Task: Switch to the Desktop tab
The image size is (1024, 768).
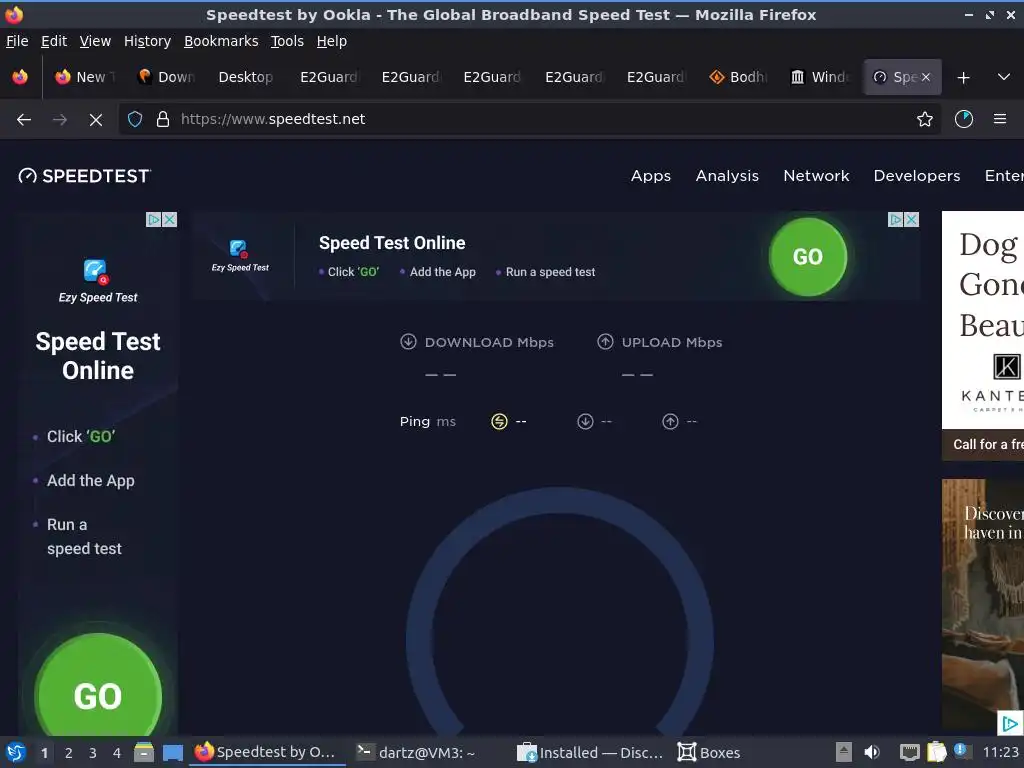Action: pos(246,77)
